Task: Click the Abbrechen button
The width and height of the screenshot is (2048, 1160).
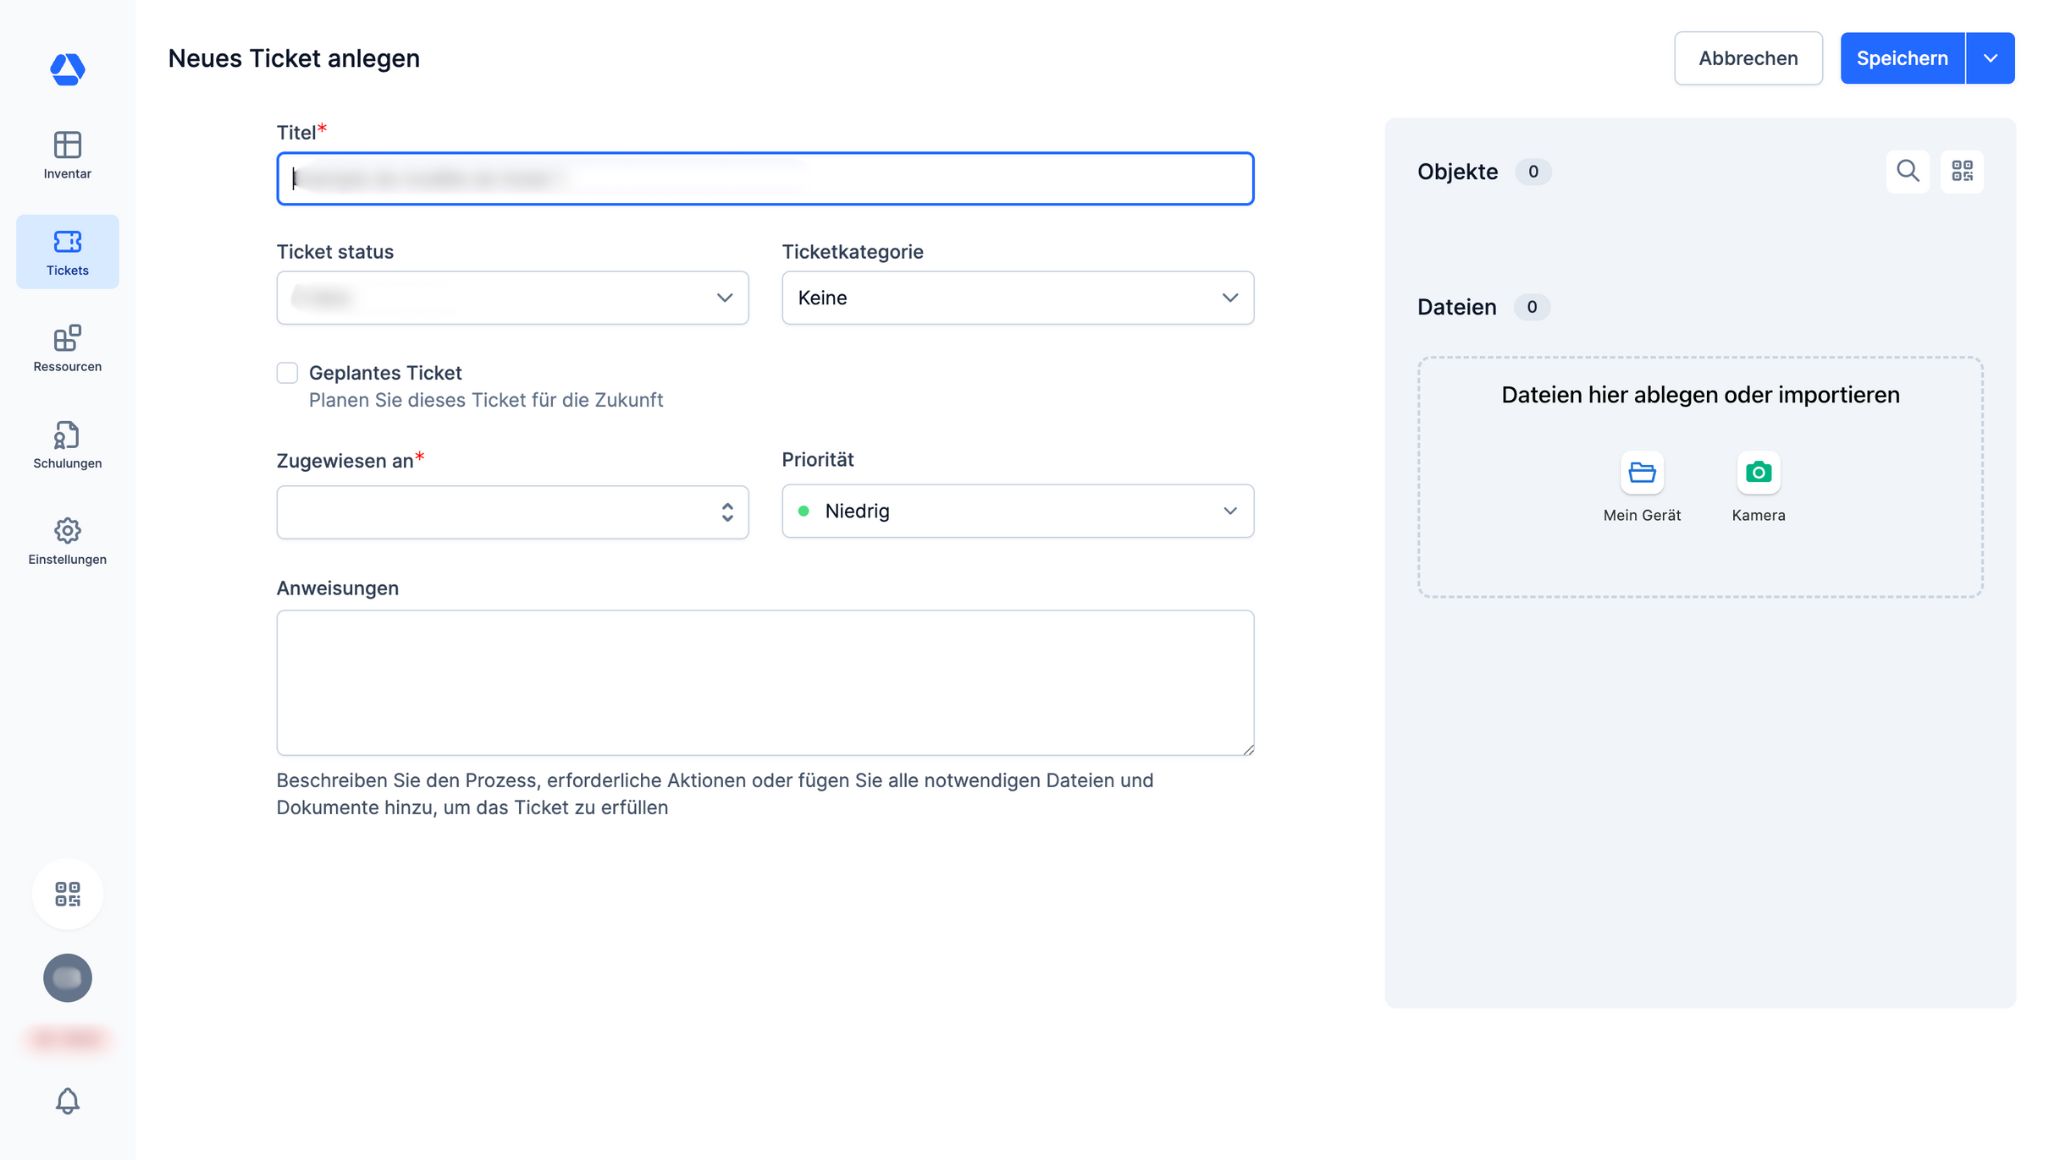Action: (x=1747, y=58)
